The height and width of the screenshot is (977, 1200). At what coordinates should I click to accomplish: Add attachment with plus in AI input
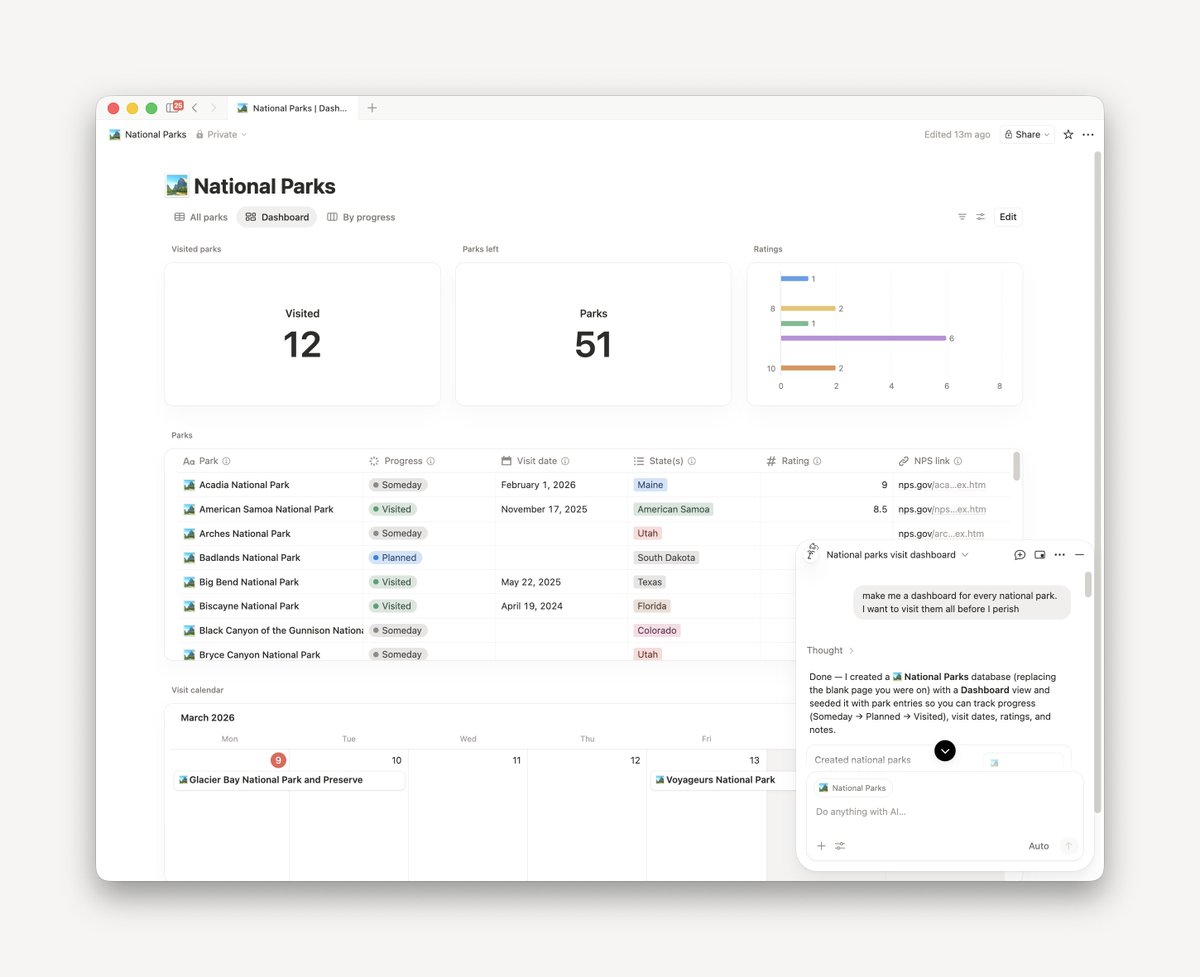coord(821,846)
